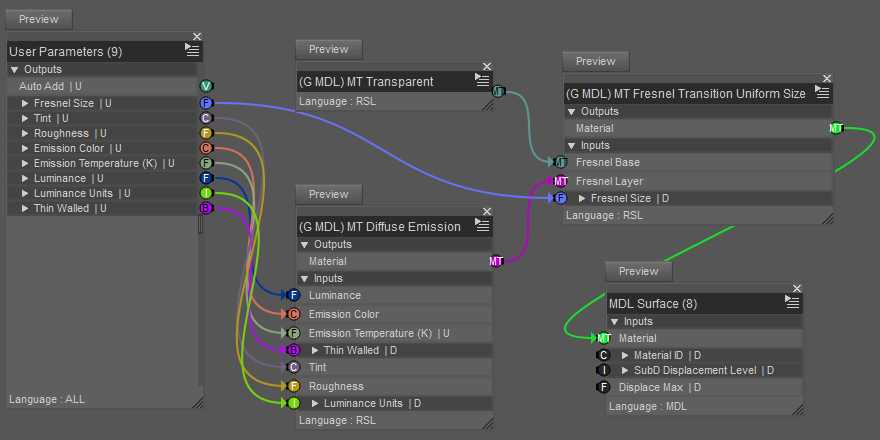The width and height of the screenshot is (880, 440).
Task: Expand the Fresnel Size row in User Parameters
Action: (x=25, y=103)
